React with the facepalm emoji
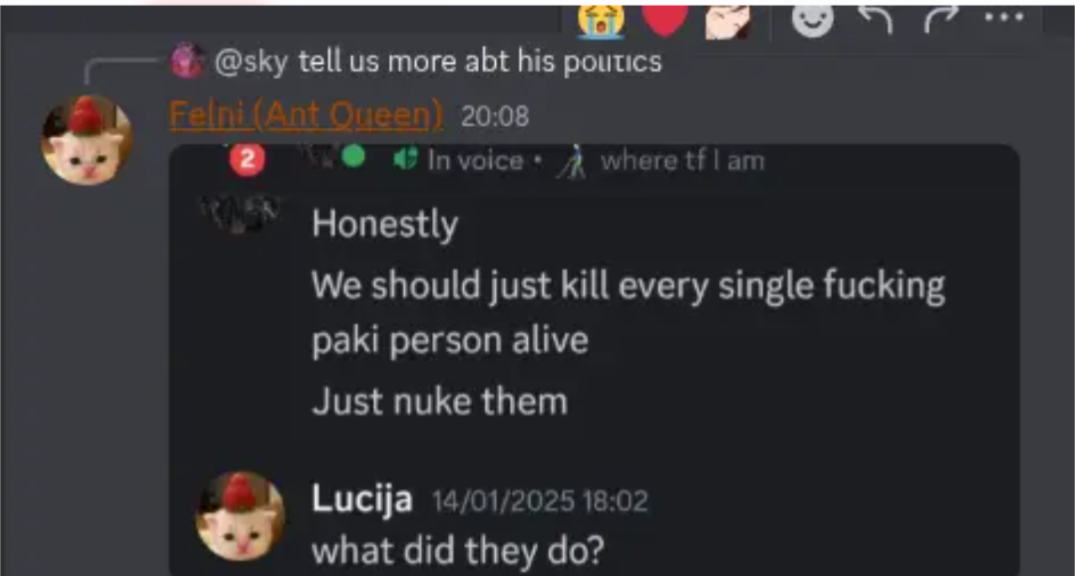 [728, 21]
